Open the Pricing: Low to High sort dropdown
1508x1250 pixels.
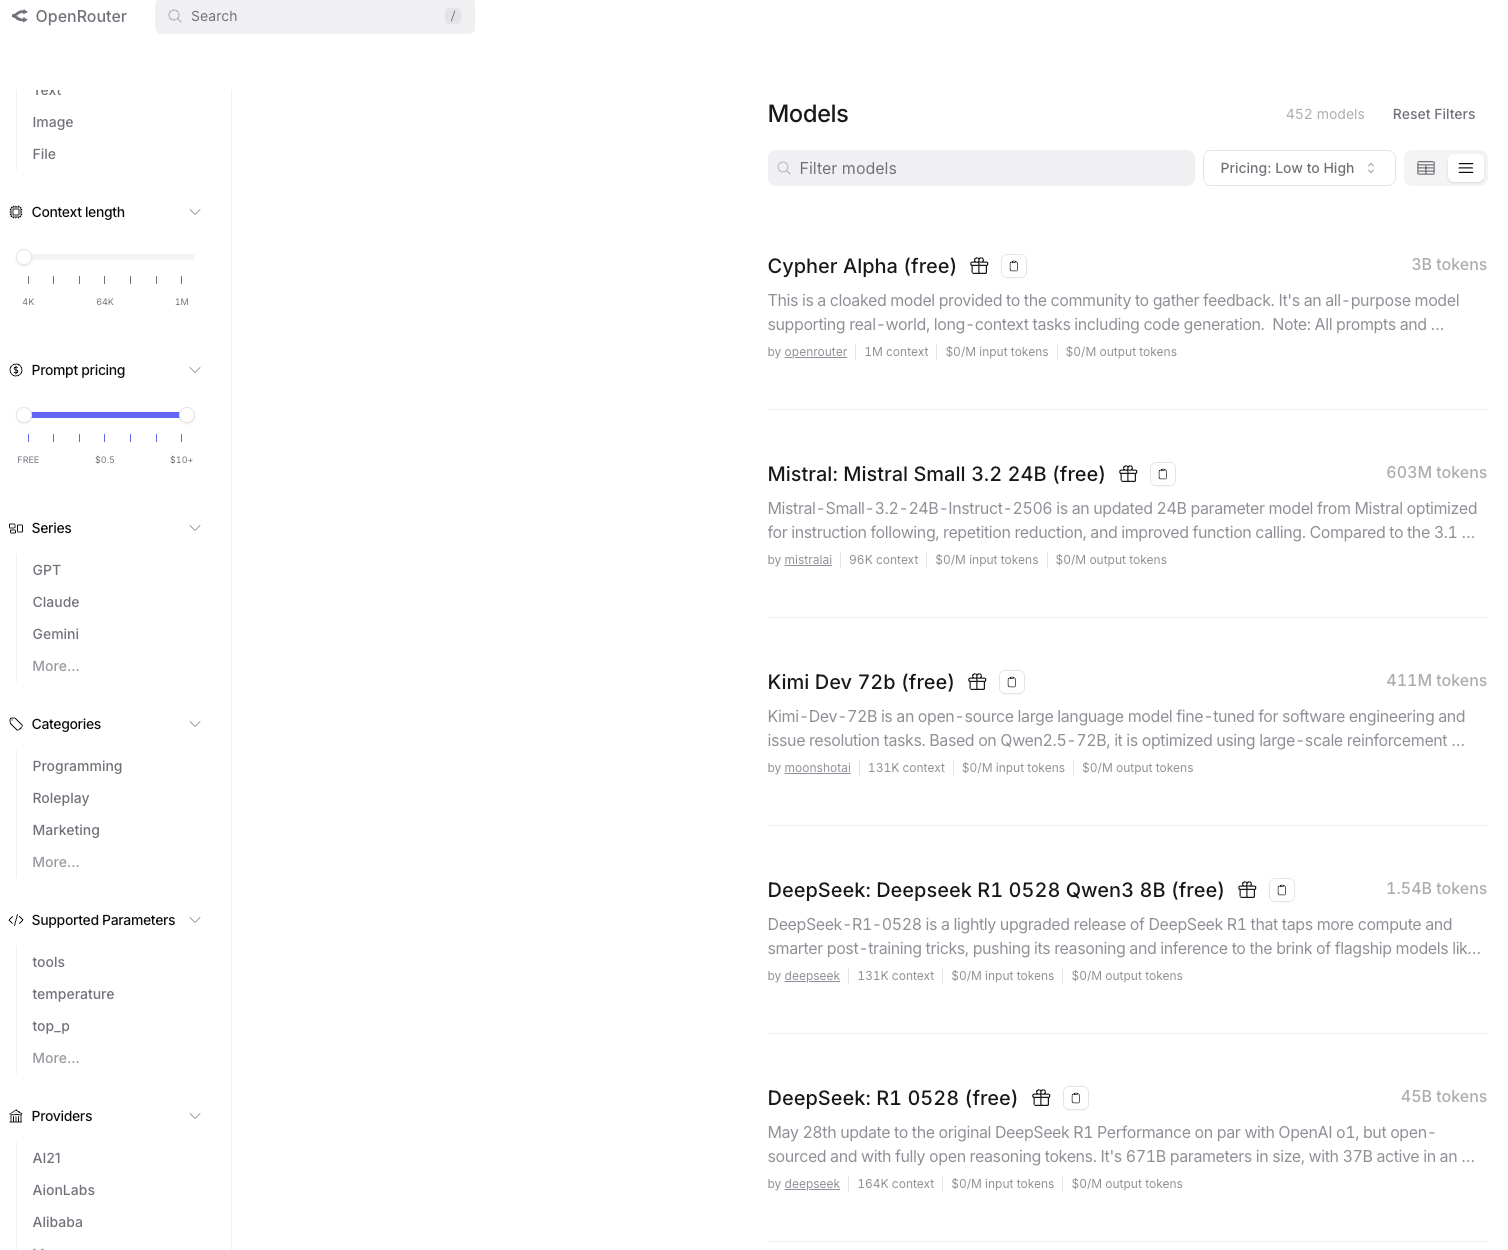click(x=1298, y=168)
